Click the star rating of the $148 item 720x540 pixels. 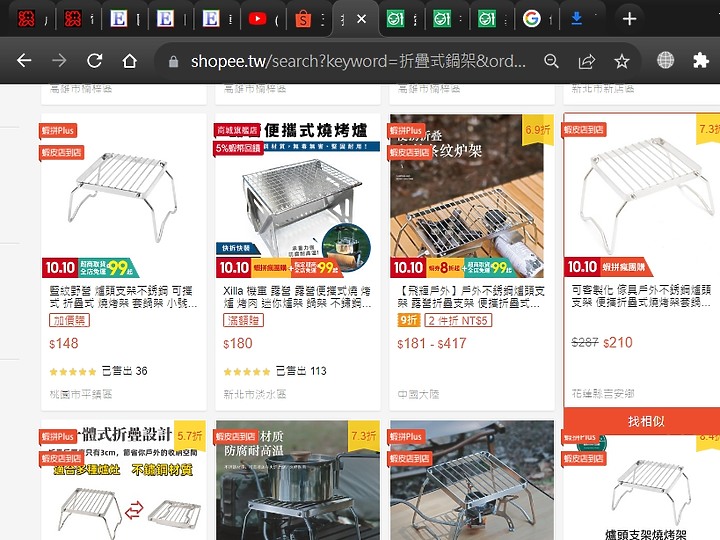pos(73,371)
